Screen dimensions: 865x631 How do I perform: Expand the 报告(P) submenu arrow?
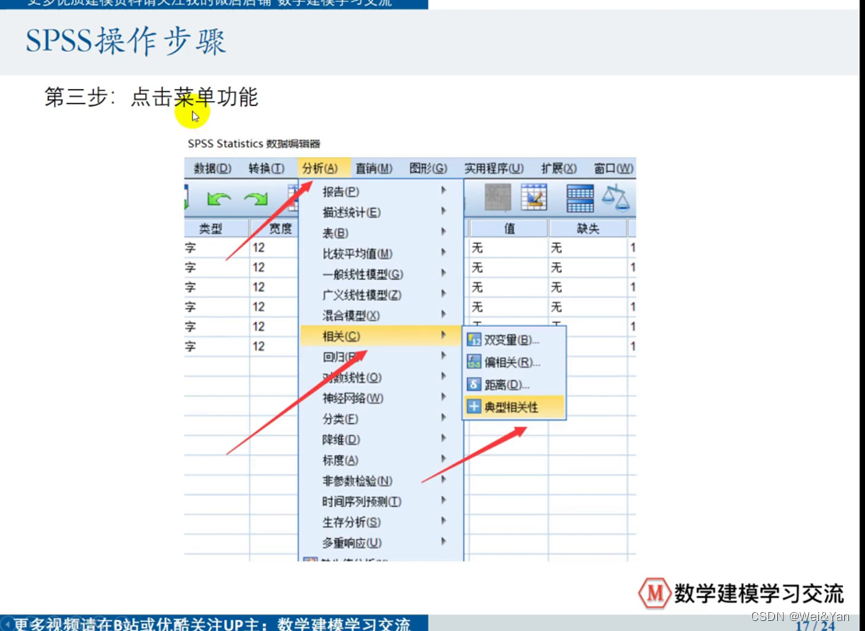coord(444,191)
